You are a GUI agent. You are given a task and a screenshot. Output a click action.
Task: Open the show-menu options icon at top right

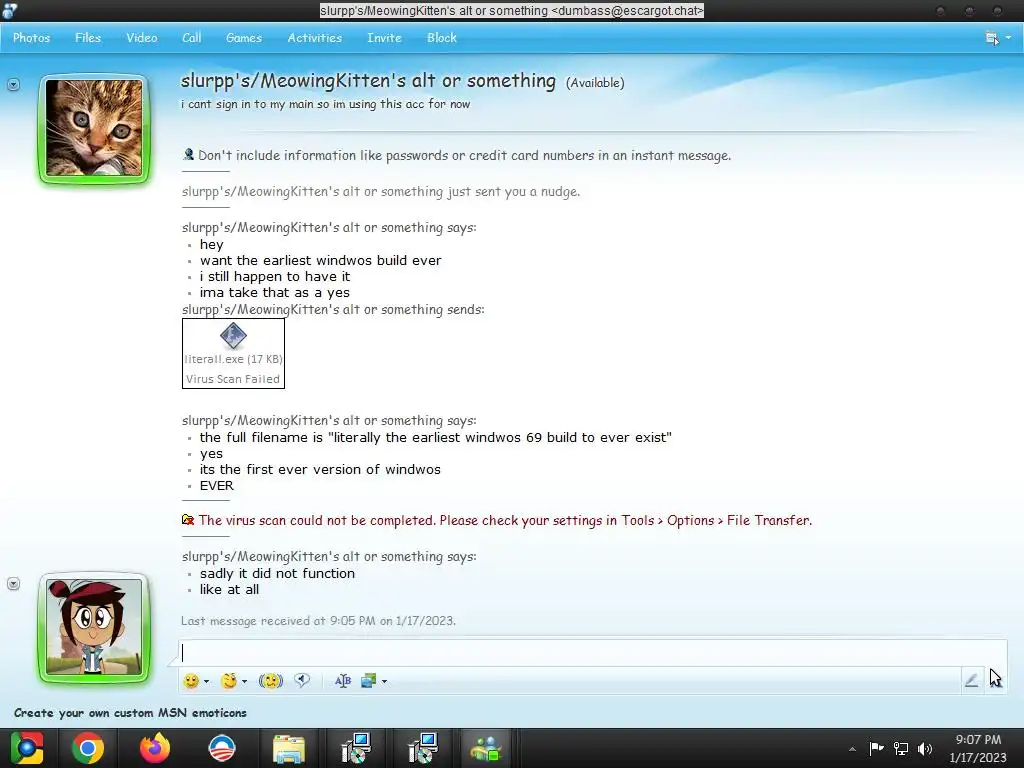991,39
